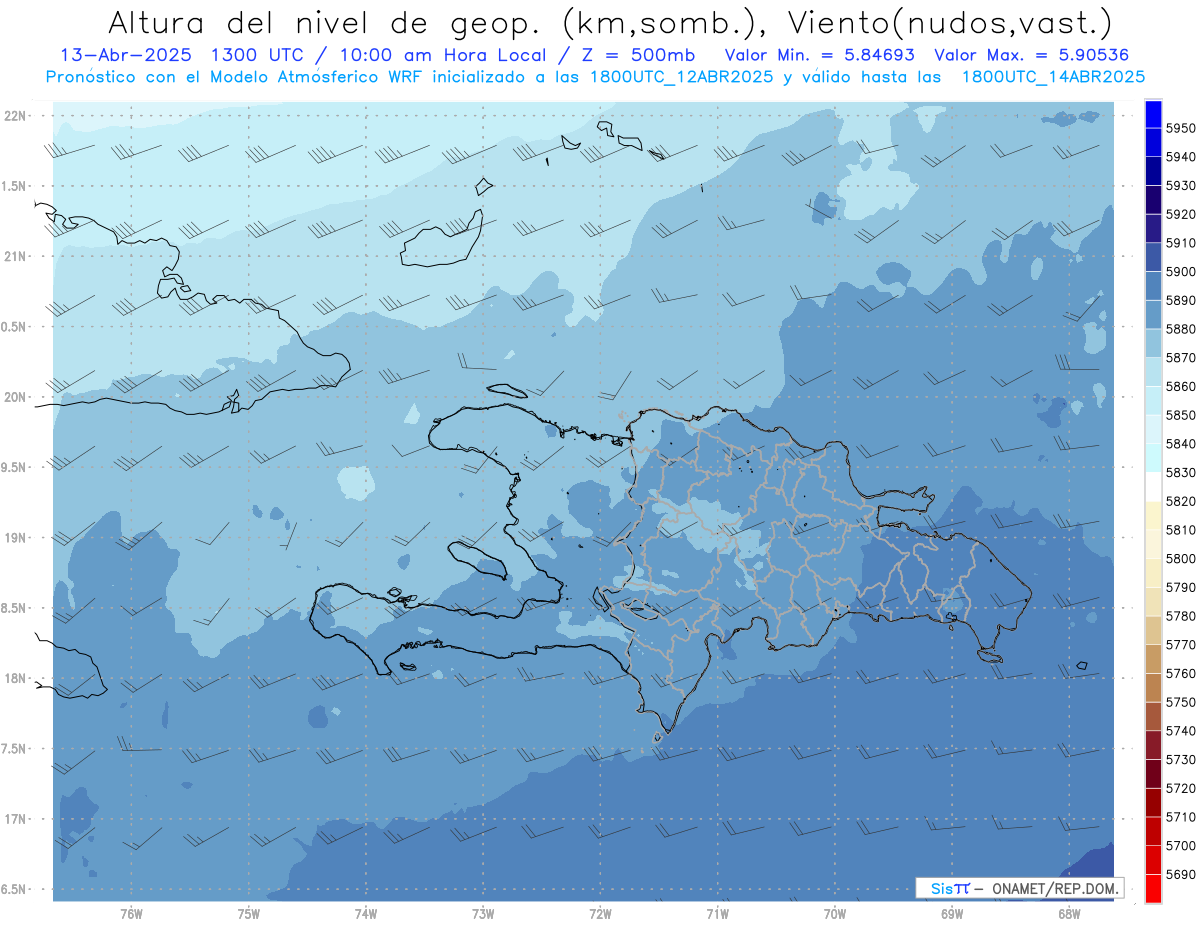Click the legend value 5900
Viewport: 1200px width, 927px height.
[x=1180, y=271]
